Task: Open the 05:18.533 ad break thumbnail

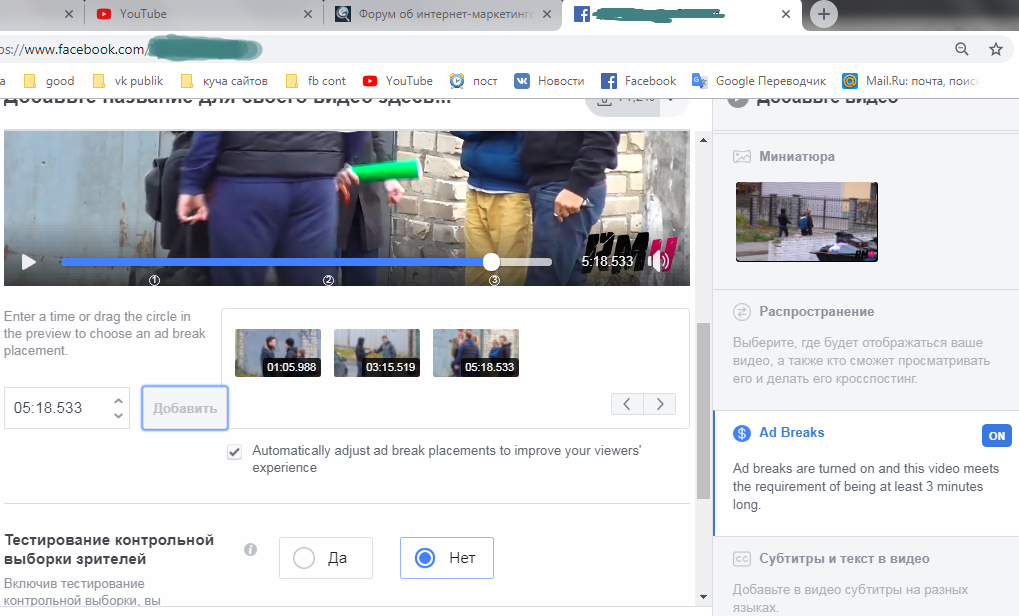Action: [476, 353]
